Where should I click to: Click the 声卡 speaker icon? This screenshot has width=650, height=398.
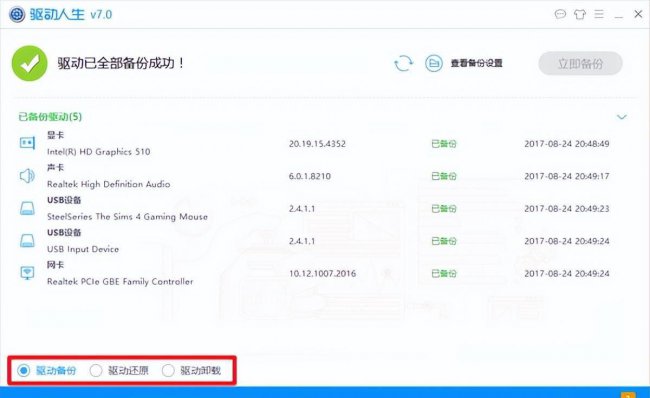point(27,176)
